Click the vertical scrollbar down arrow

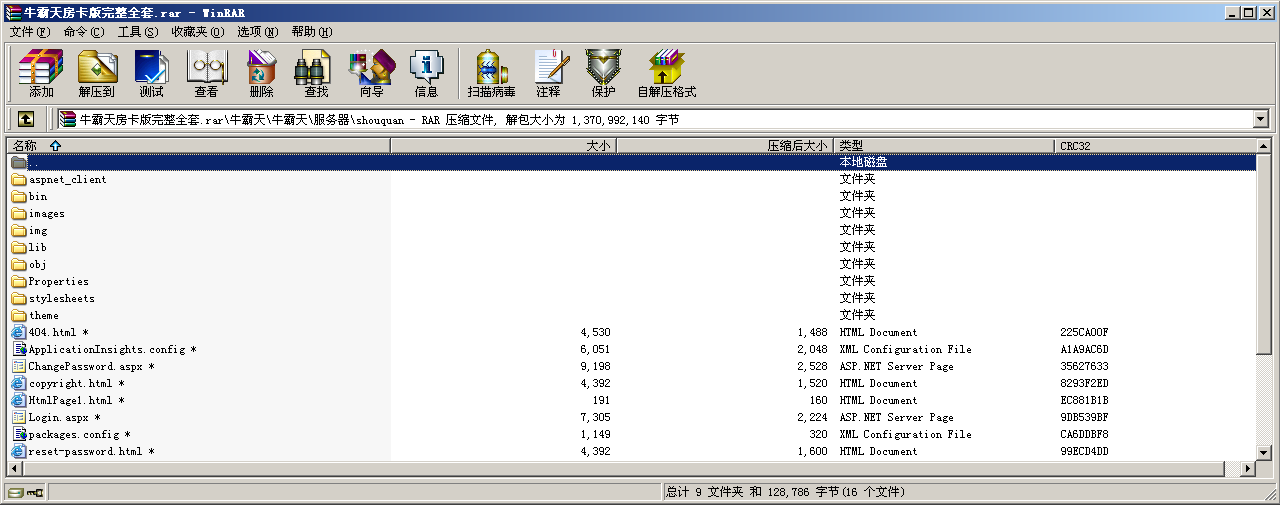[x=1265, y=452]
